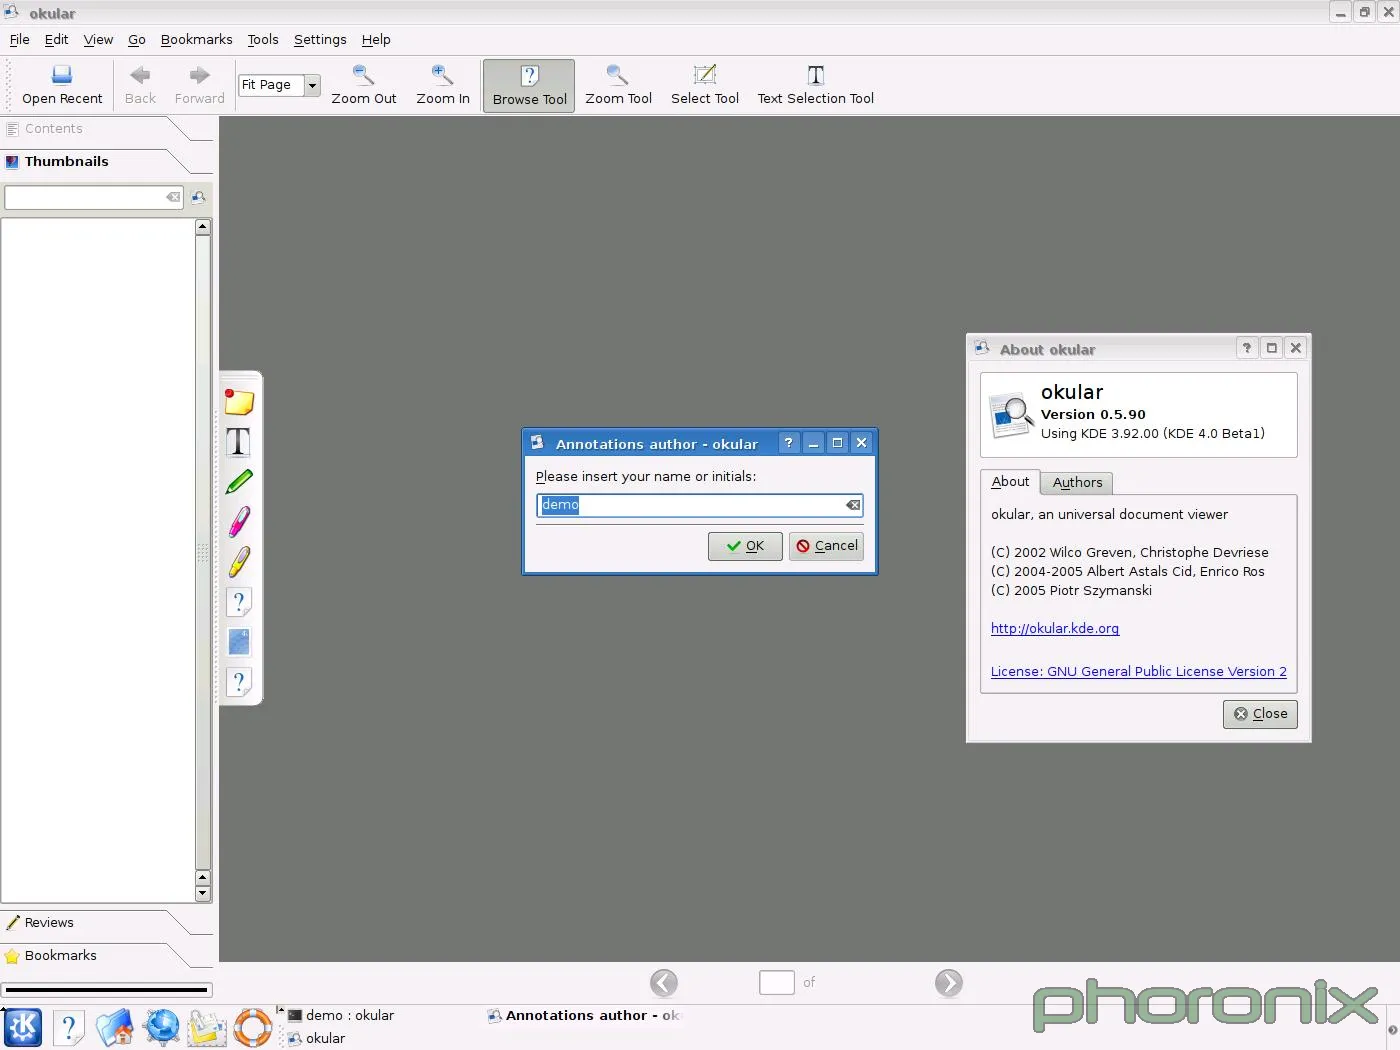
Task: Switch to the About tab
Action: point(1010,482)
